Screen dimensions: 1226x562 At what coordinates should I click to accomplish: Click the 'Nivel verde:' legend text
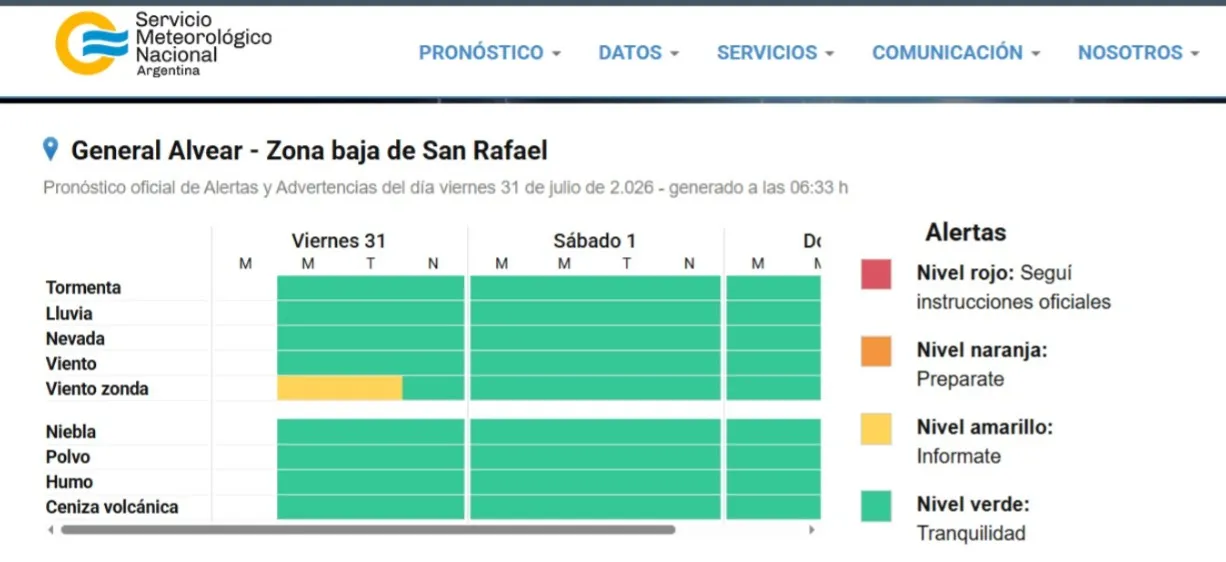[973, 504]
